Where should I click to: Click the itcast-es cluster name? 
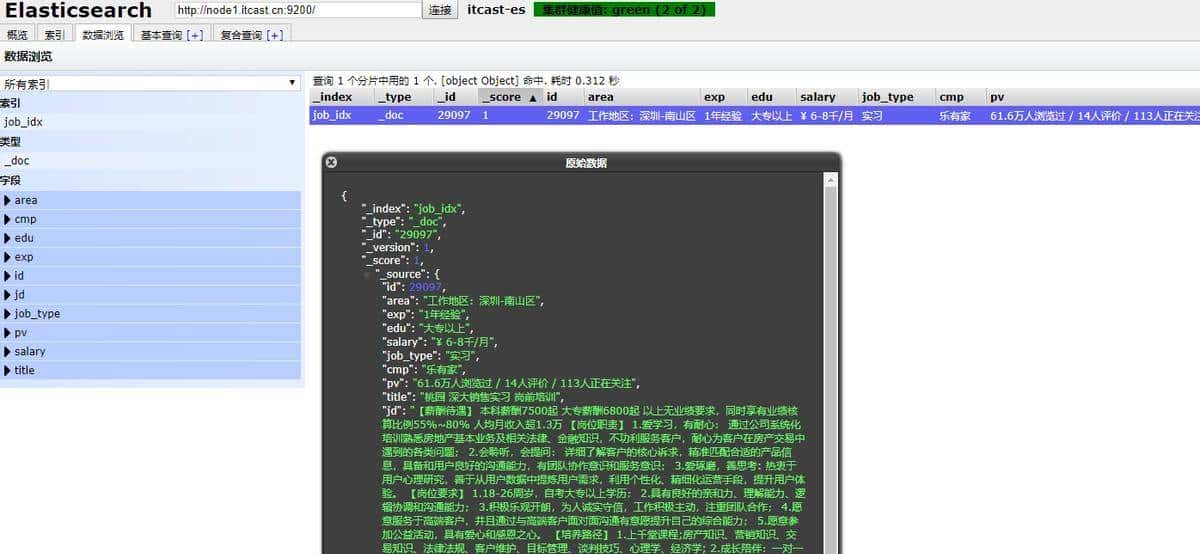(x=496, y=10)
